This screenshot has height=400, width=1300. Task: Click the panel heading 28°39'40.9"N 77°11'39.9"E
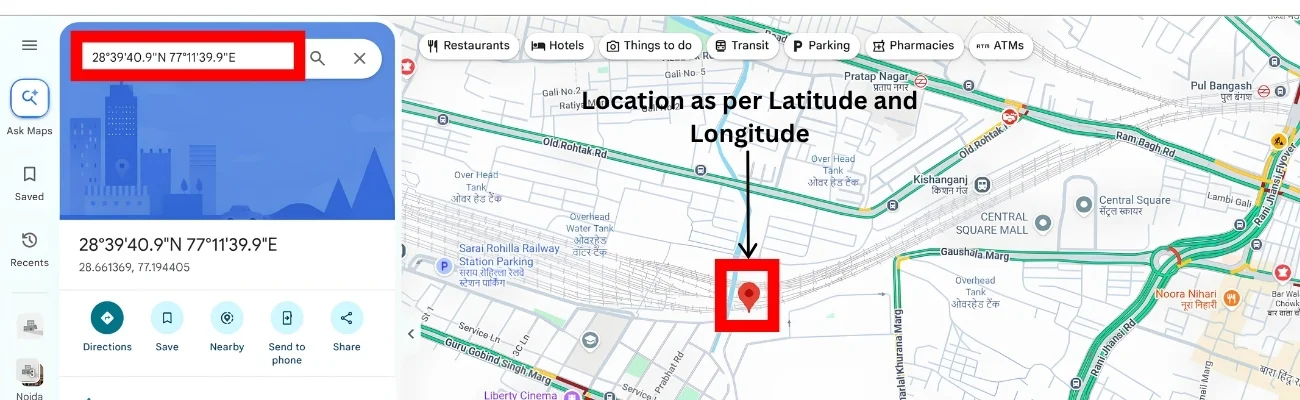click(178, 244)
